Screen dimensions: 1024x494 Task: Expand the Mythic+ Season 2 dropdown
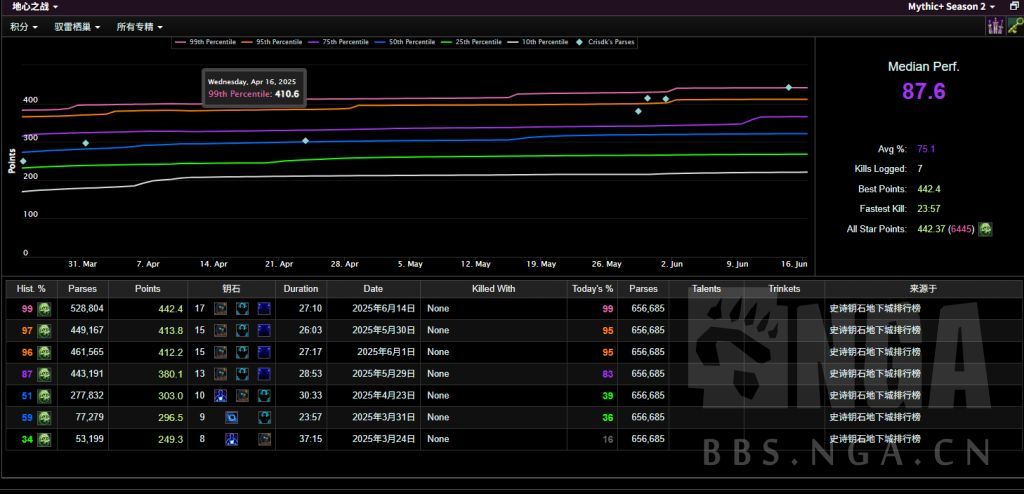click(948, 6)
